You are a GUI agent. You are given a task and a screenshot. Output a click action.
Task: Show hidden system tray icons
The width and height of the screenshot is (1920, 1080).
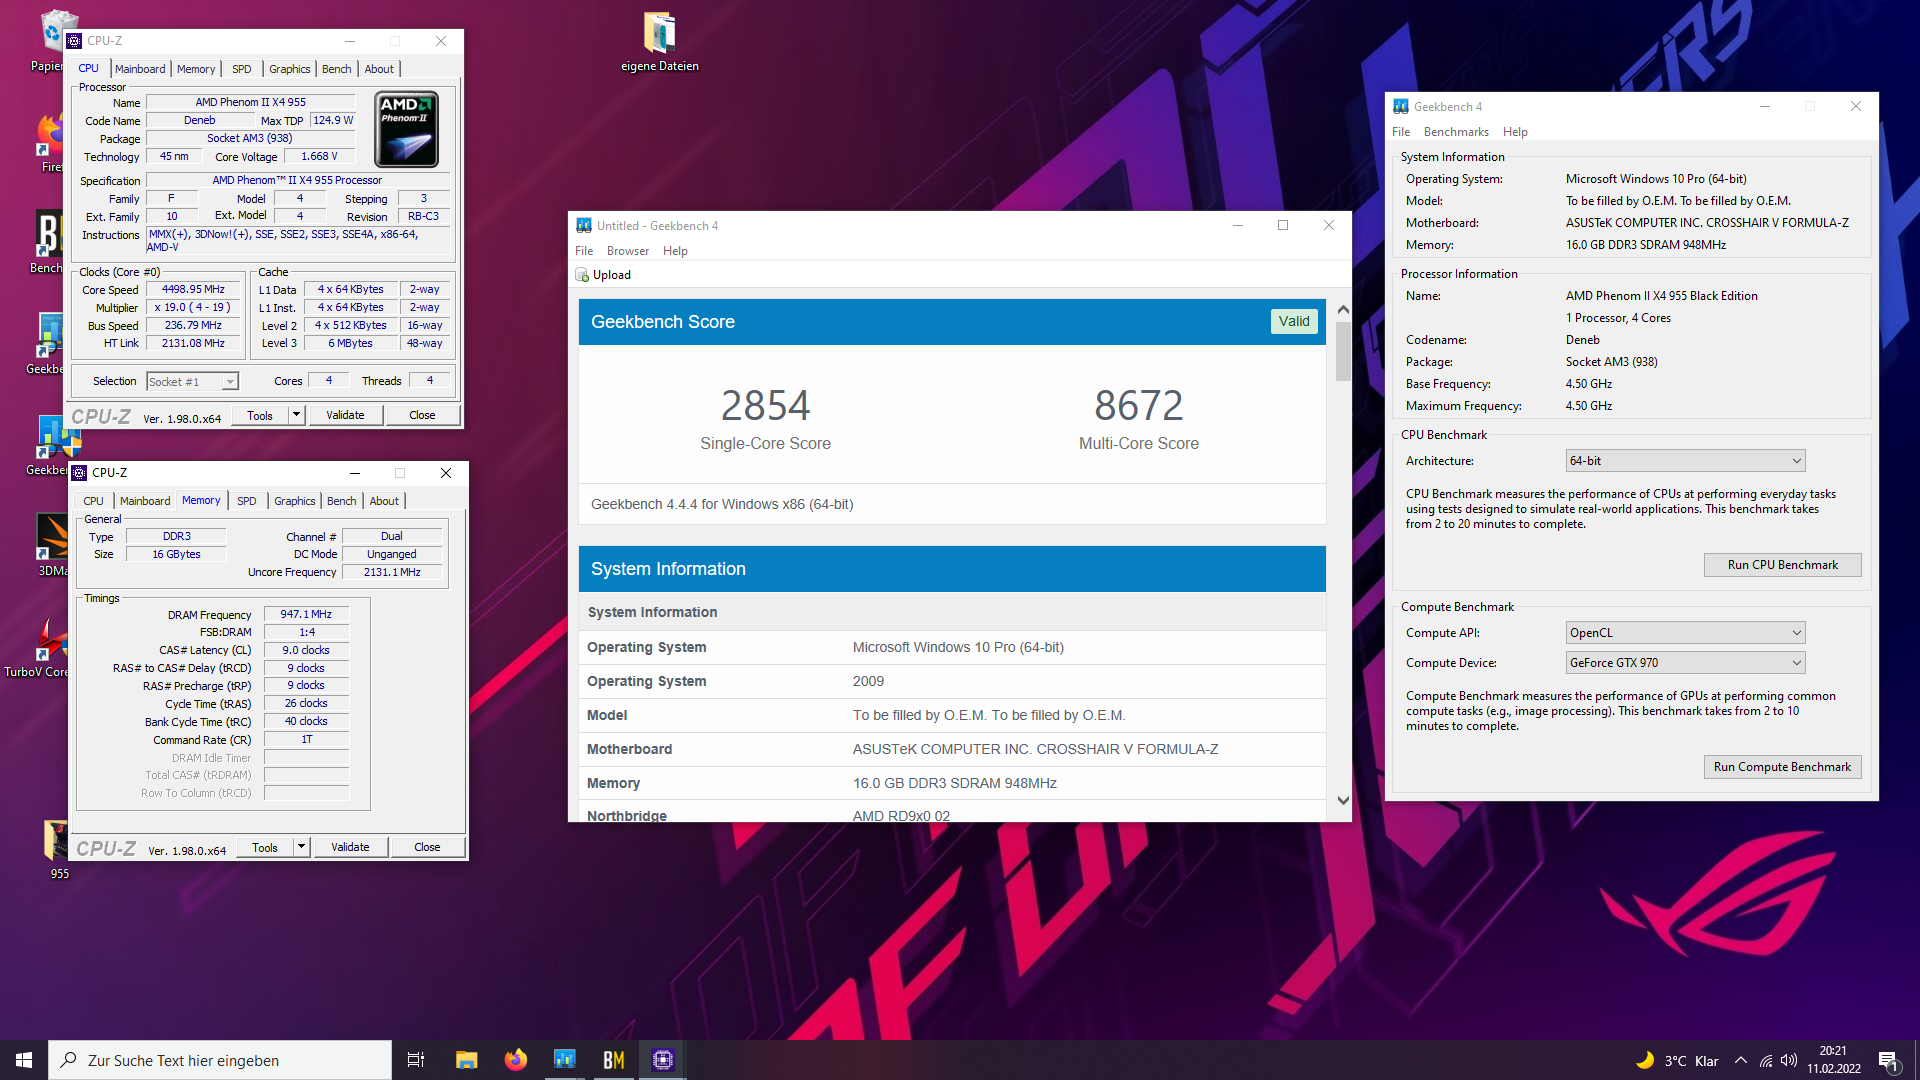click(x=1741, y=1061)
